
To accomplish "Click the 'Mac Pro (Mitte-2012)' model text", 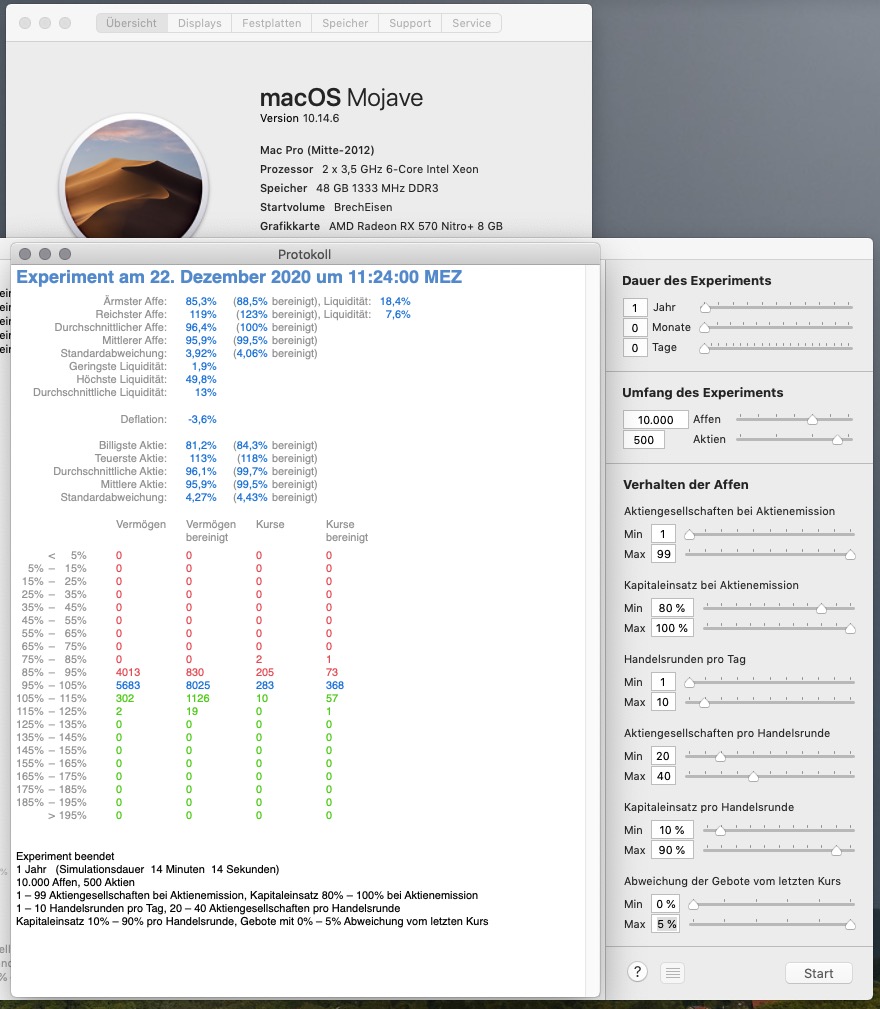I will pos(317,150).
